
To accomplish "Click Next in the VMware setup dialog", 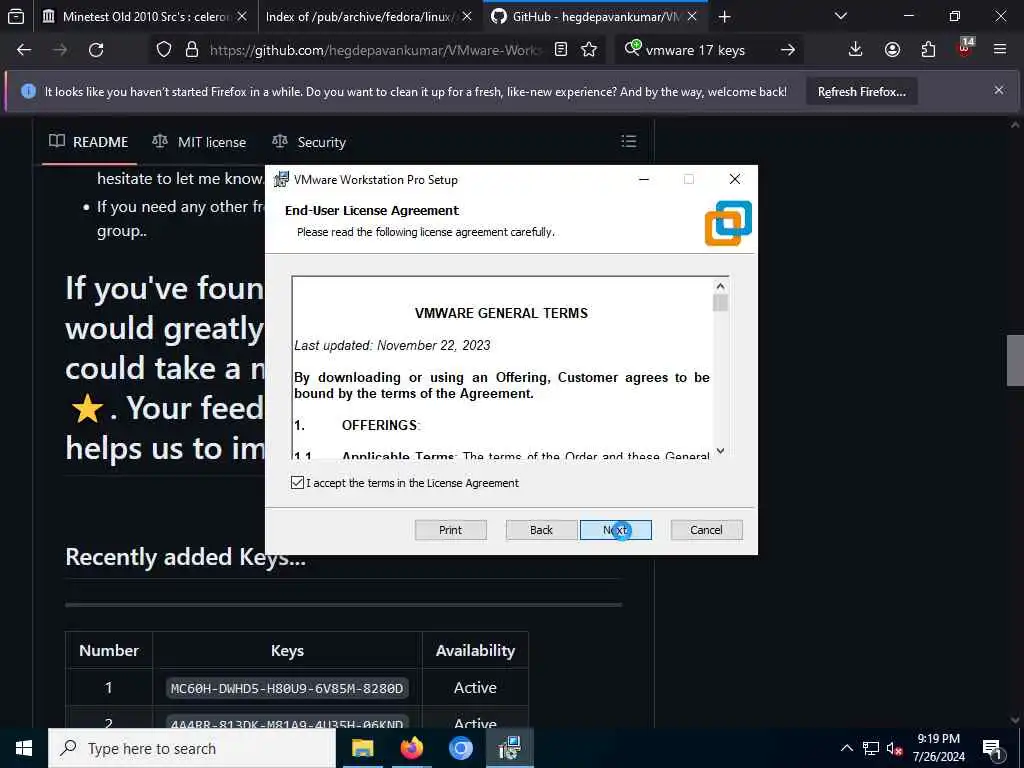I will point(615,530).
